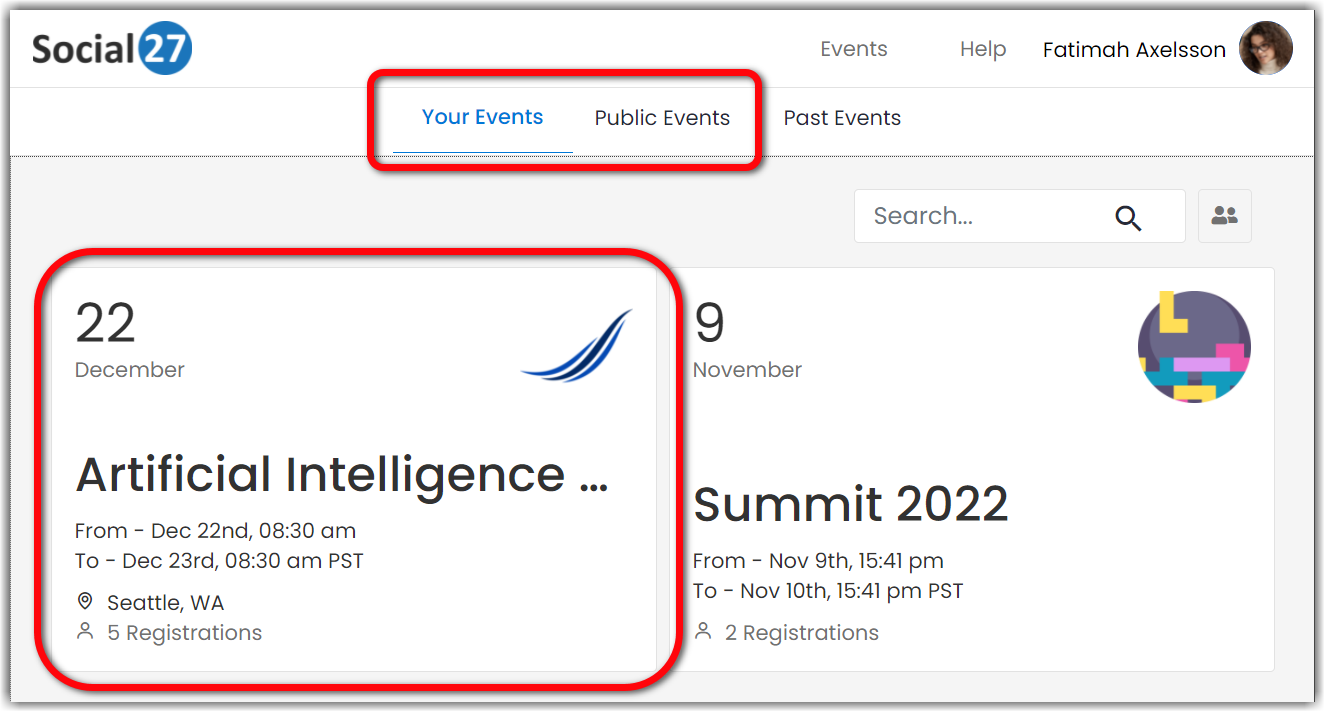1325x712 pixels.
Task: Switch to the Public Events tab
Action: pos(662,118)
